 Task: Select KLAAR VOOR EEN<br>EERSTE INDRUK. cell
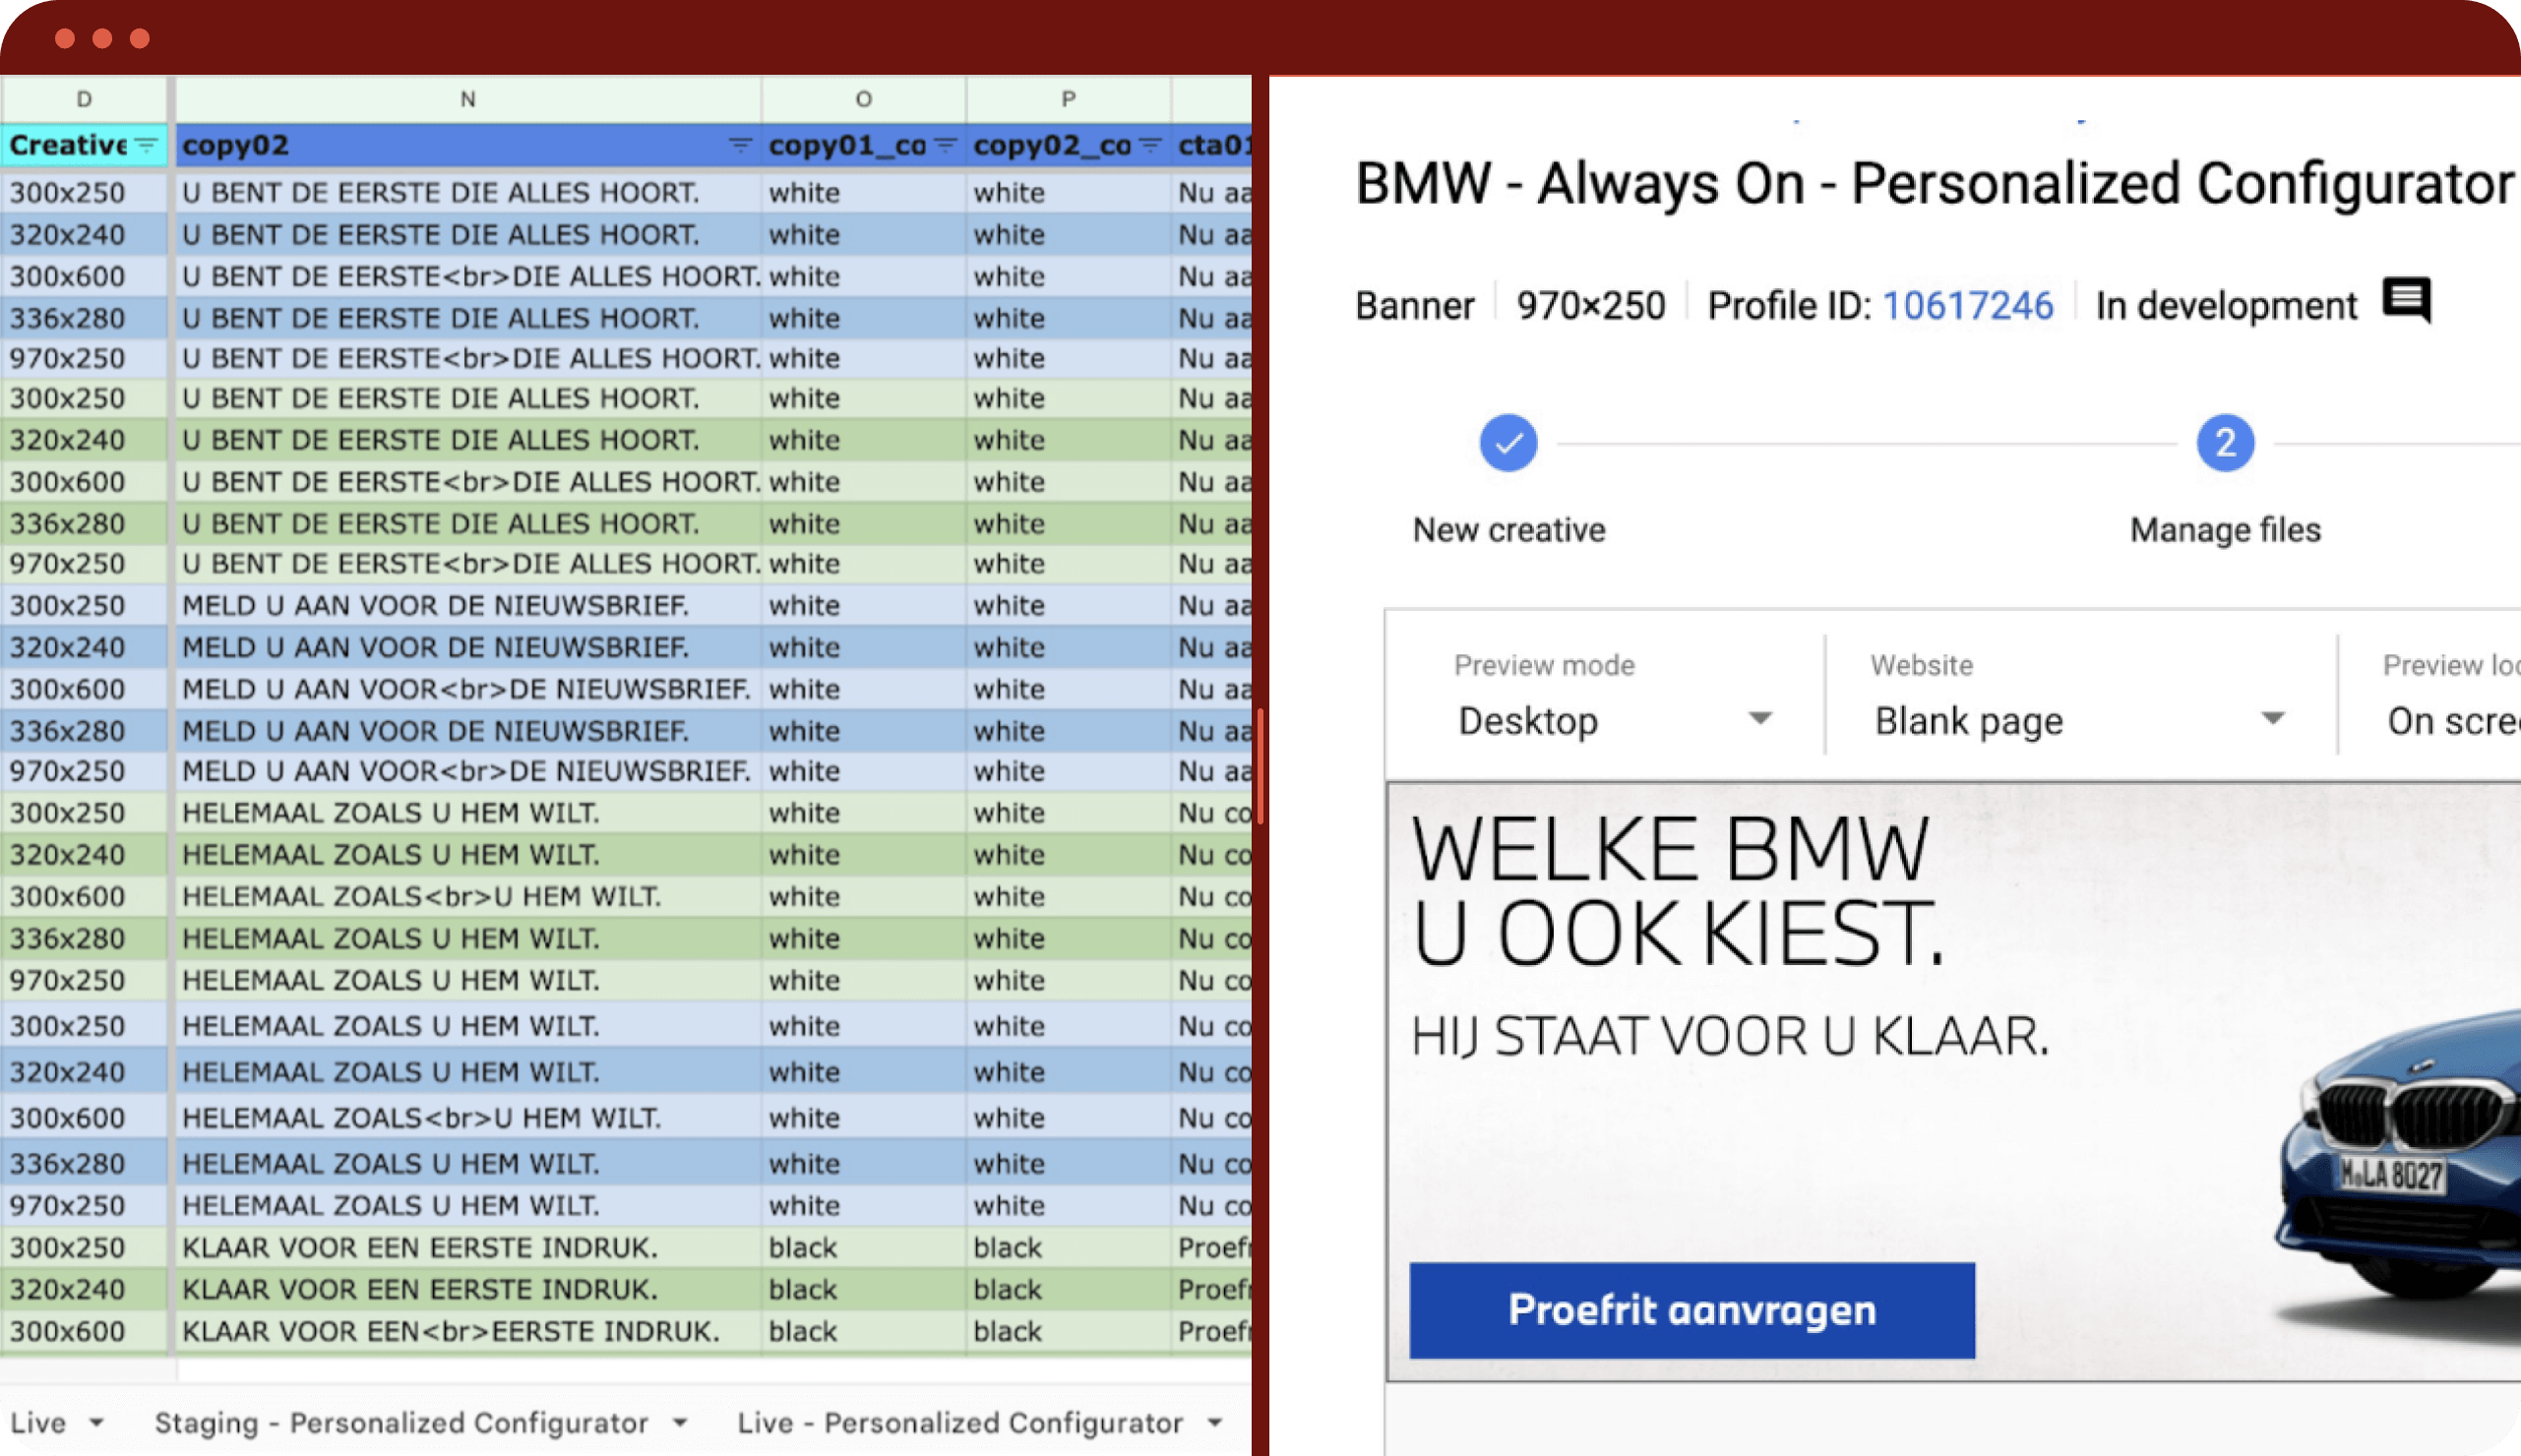click(468, 1331)
